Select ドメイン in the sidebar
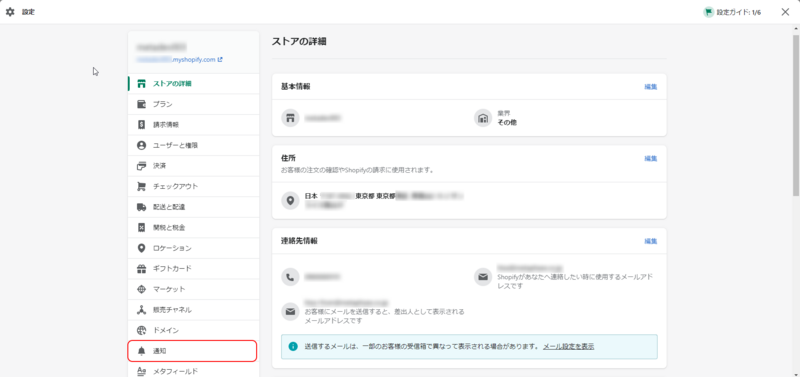Image resolution: width=800 pixels, height=377 pixels. [194, 331]
